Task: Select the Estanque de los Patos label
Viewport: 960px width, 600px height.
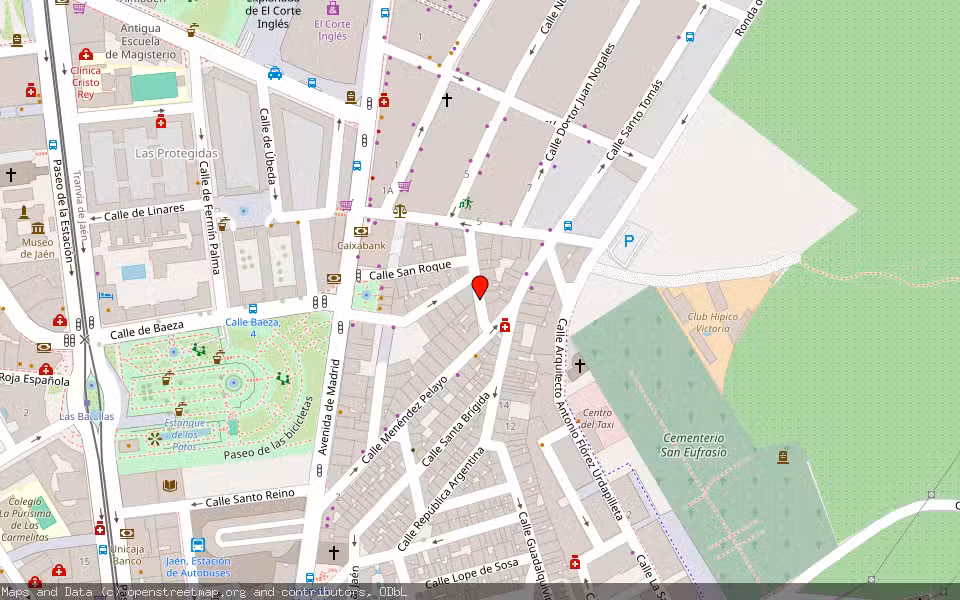Action: click(x=185, y=435)
